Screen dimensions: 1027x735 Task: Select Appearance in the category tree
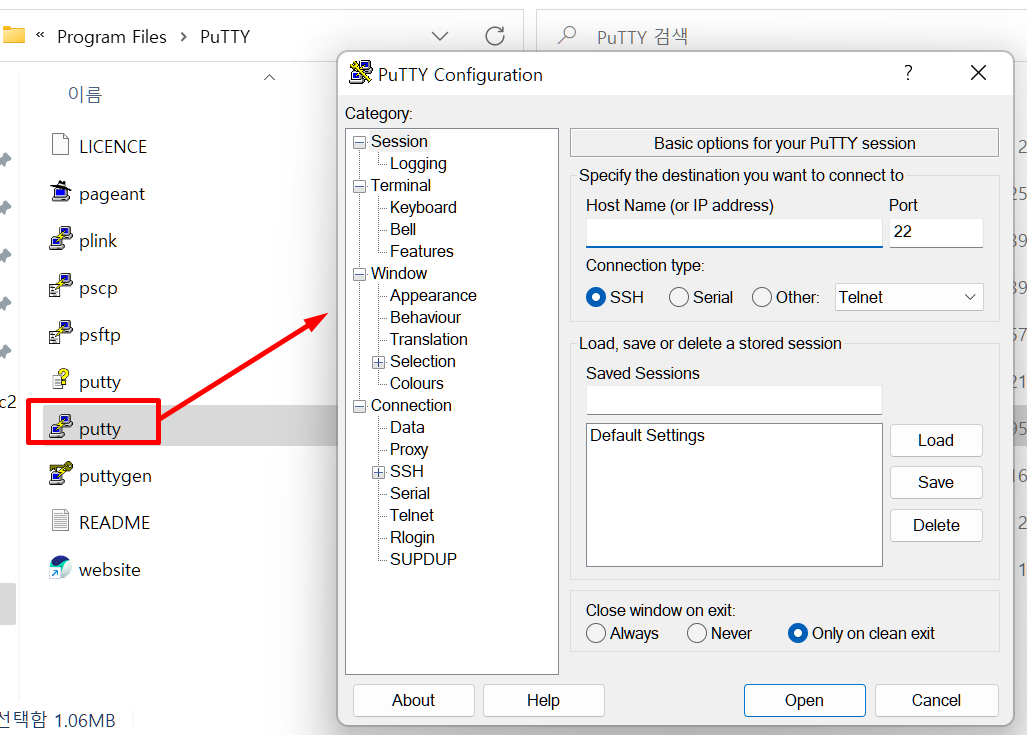point(433,295)
